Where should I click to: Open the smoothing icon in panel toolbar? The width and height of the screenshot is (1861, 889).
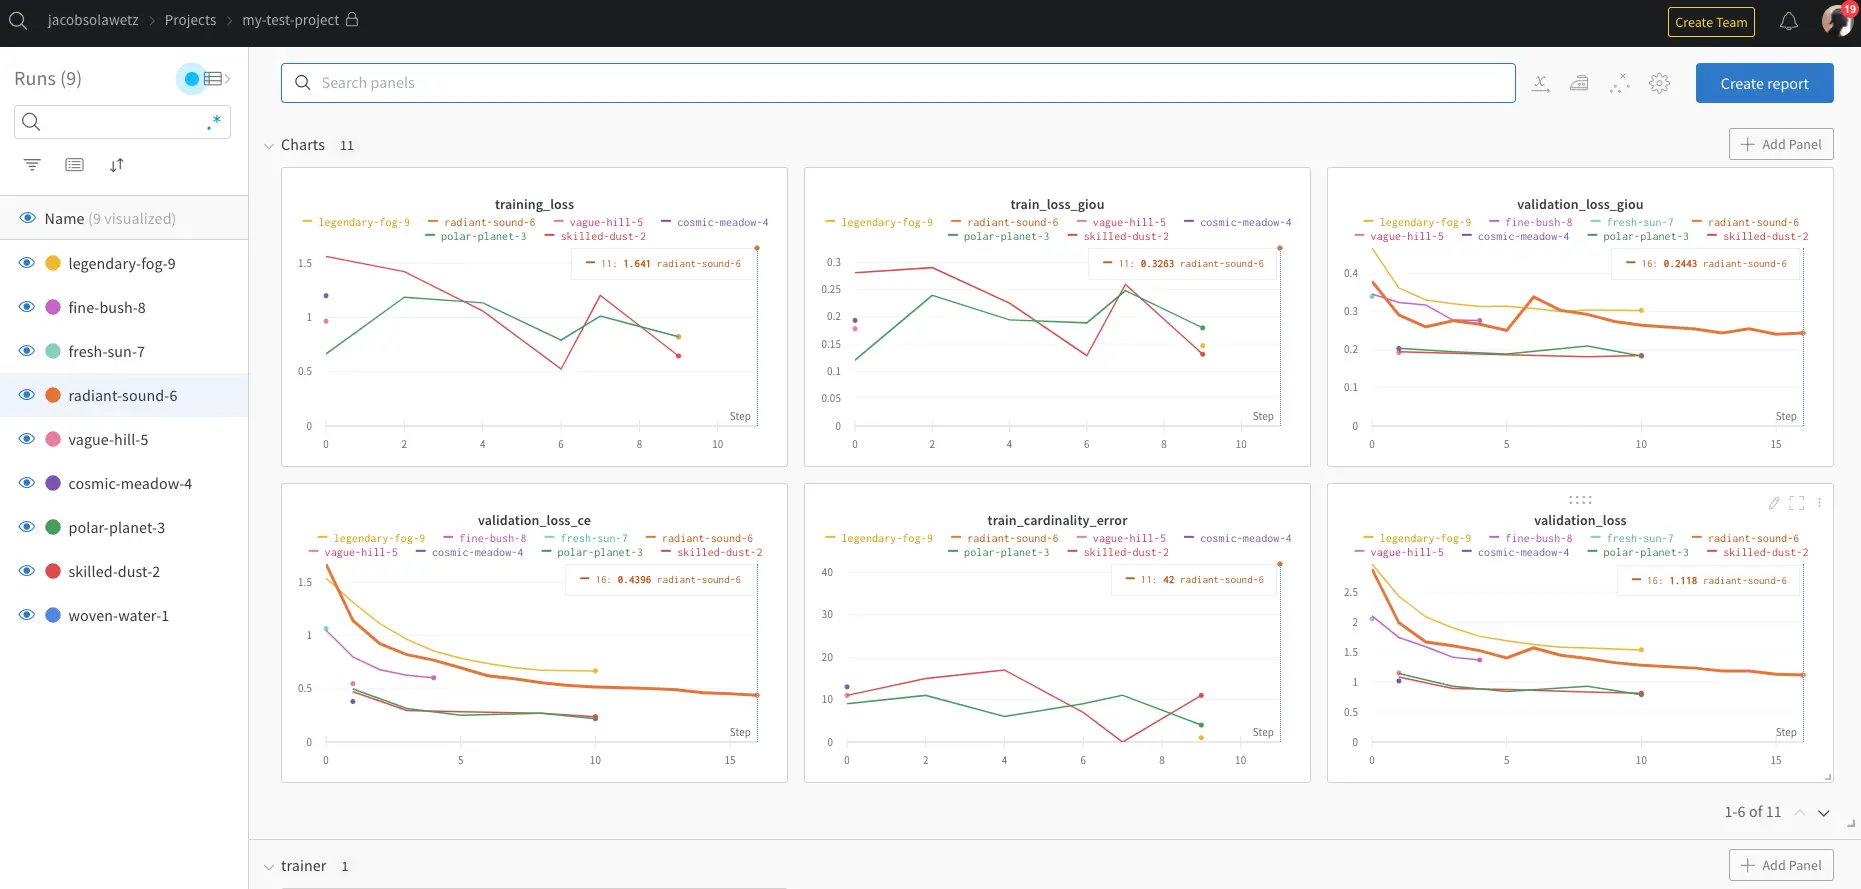tap(1579, 84)
